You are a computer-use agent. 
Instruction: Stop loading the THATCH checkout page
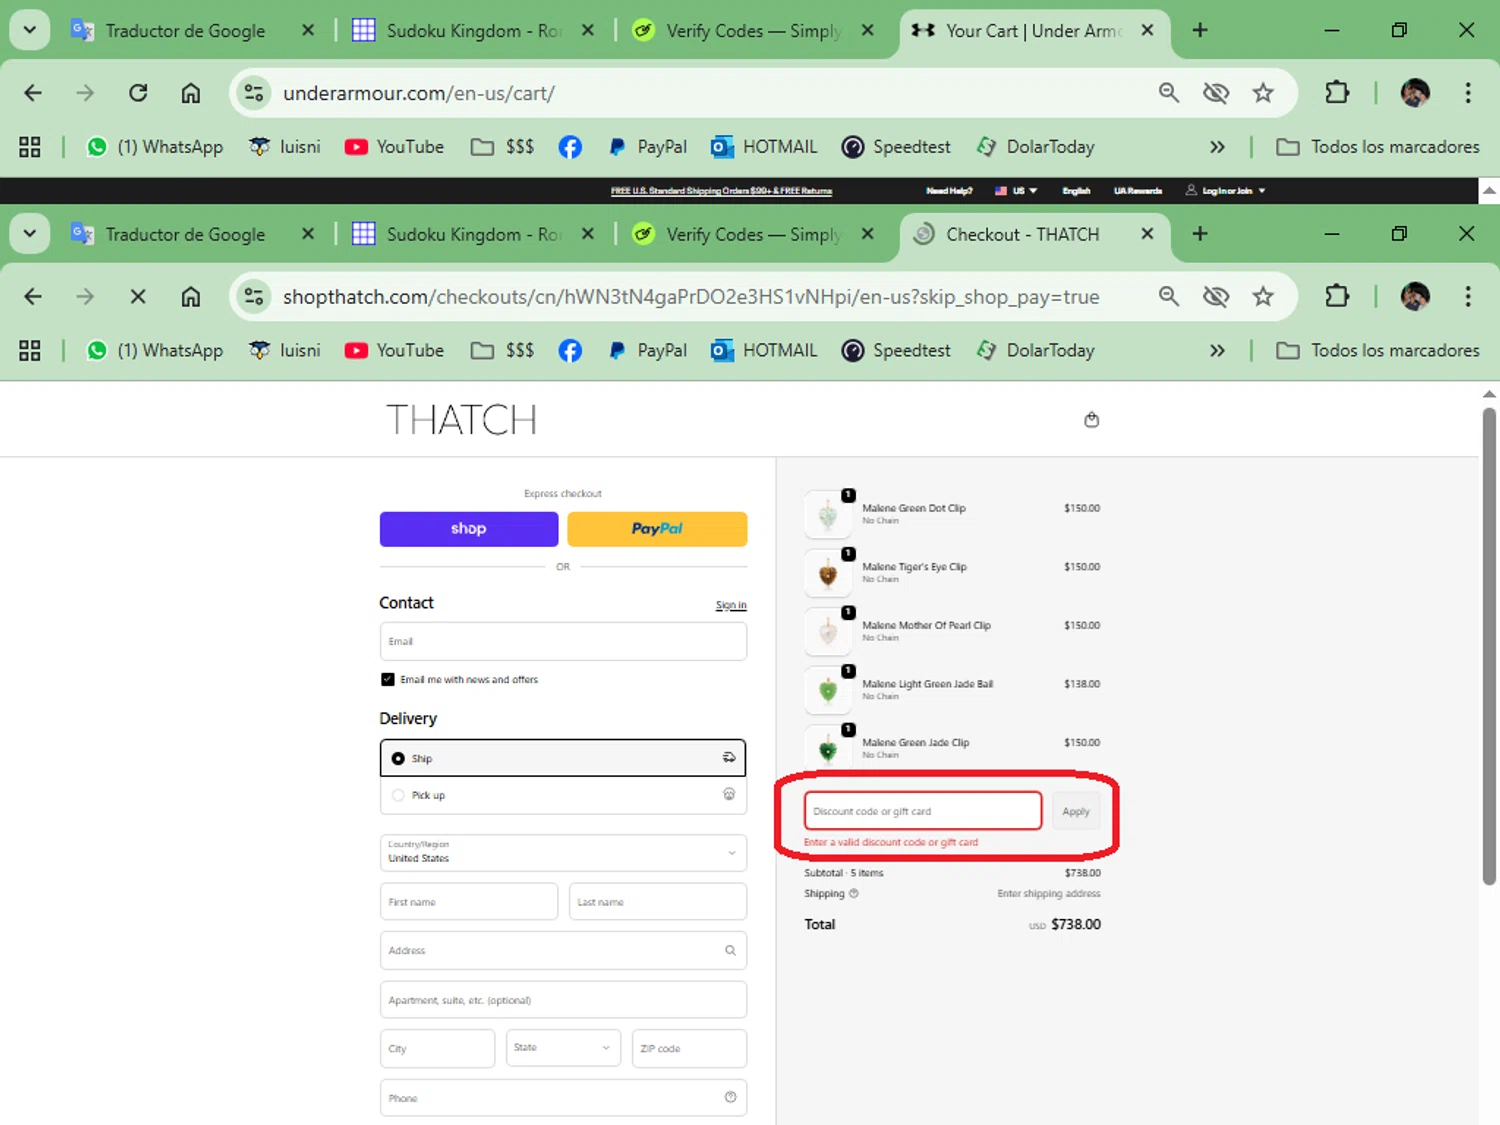(138, 297)
